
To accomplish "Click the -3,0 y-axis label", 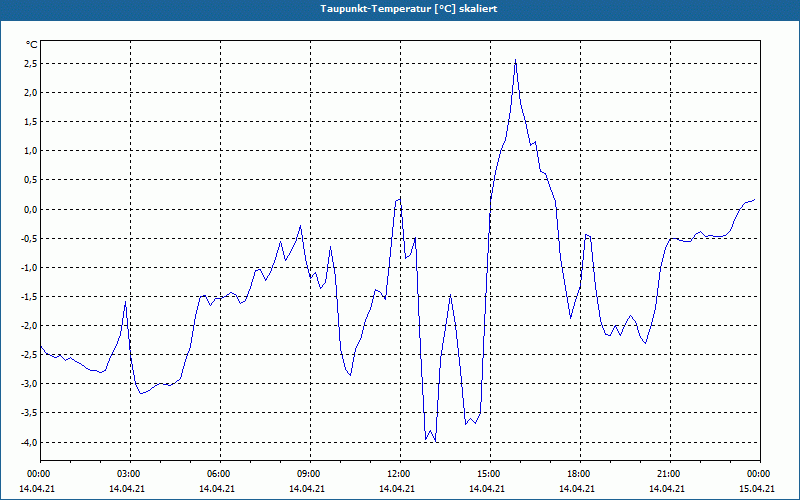I will (x=29, y=384).
